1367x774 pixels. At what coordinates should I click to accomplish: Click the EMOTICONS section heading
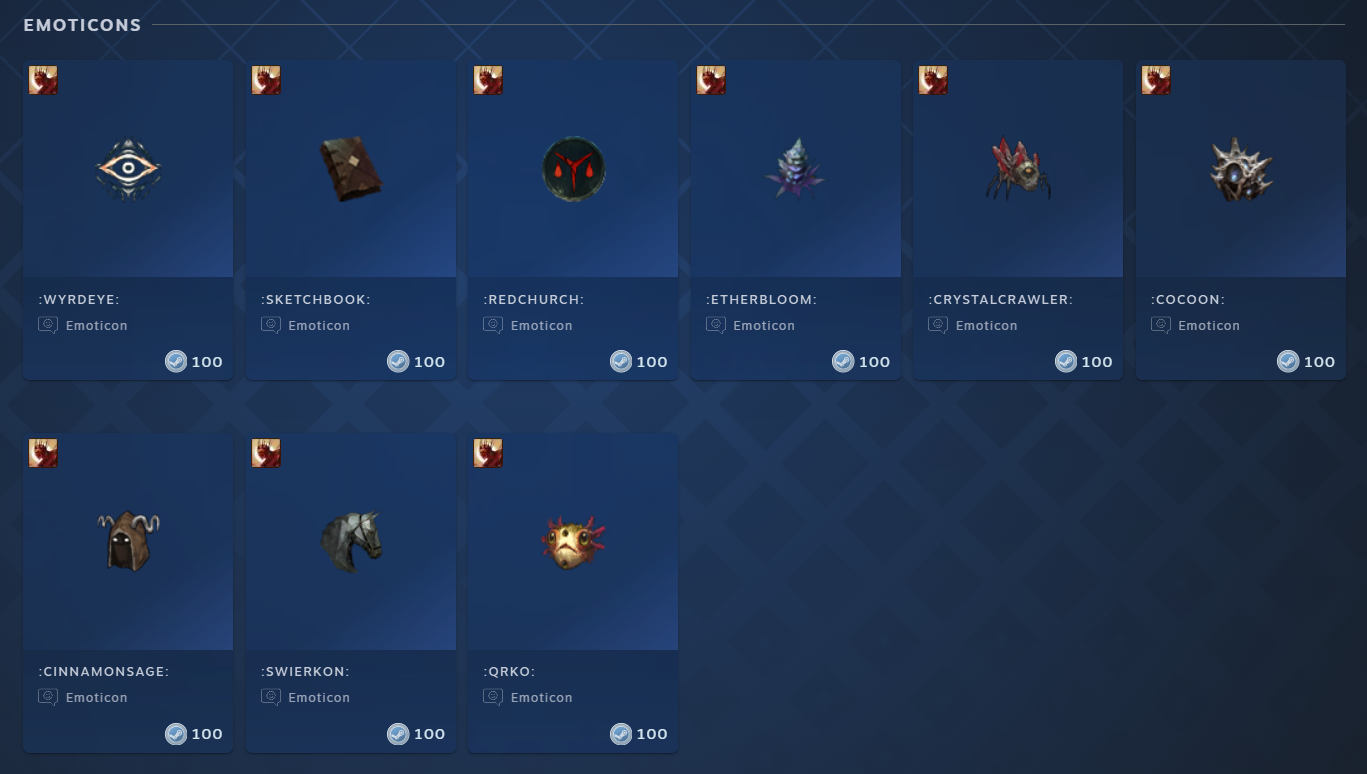click(x=82, y=25)
